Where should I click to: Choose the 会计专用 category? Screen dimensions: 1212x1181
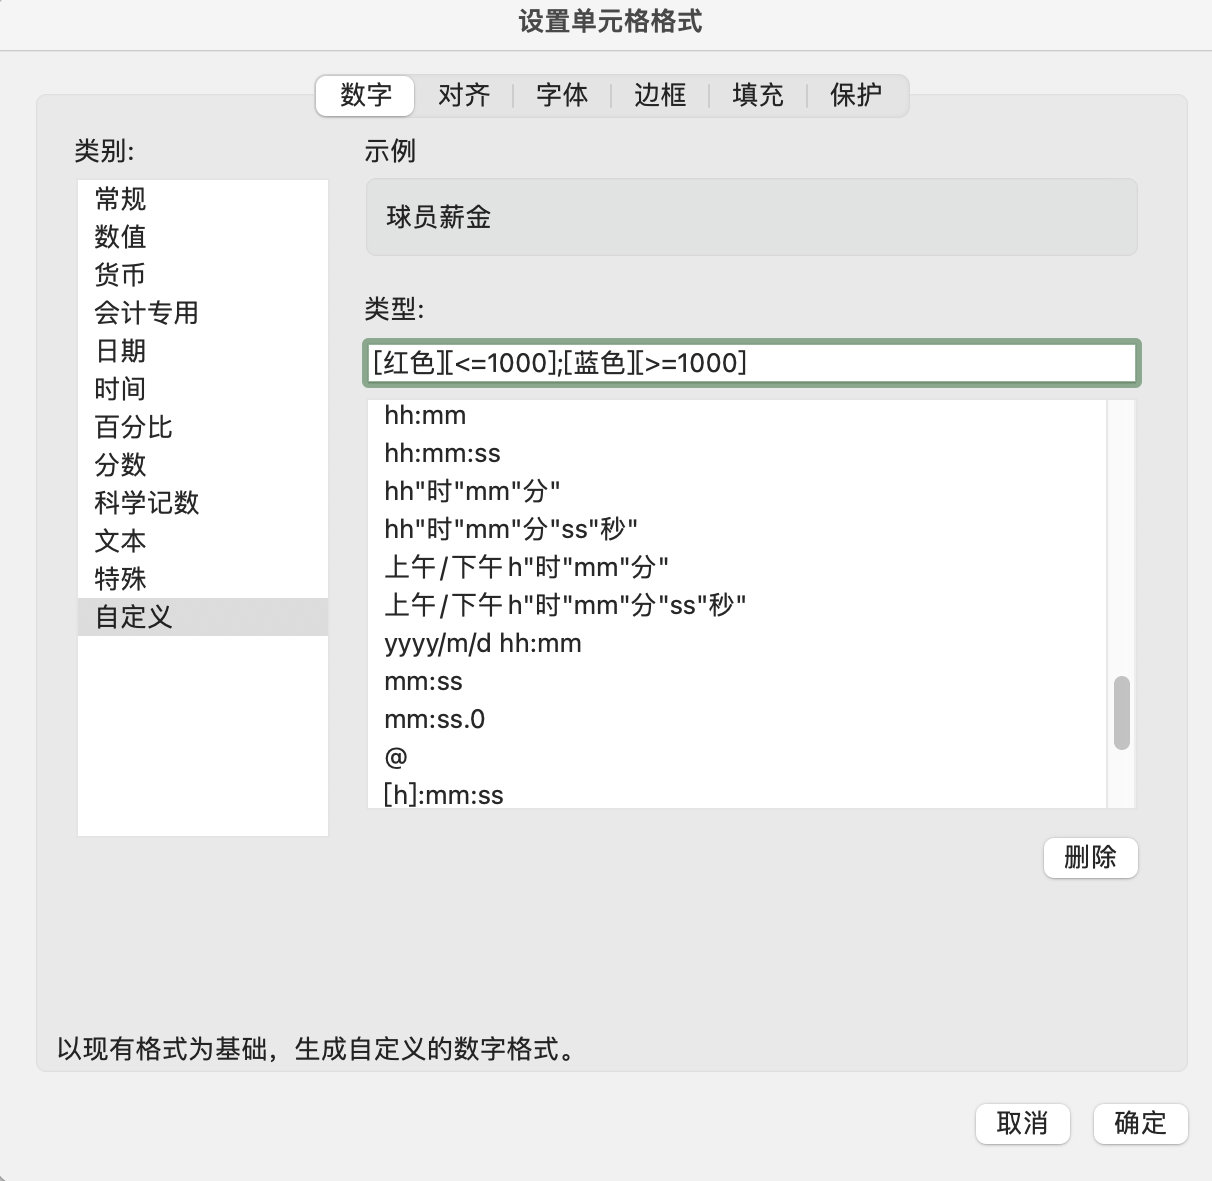pyautogui.click(x=203, y=313)
